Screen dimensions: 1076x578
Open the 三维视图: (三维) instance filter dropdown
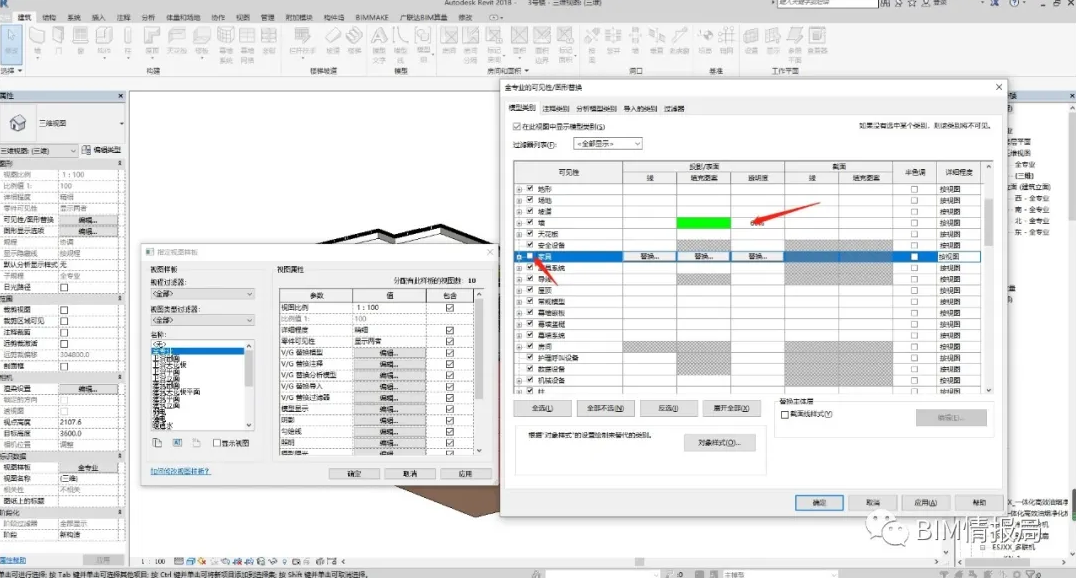point(39,150)
